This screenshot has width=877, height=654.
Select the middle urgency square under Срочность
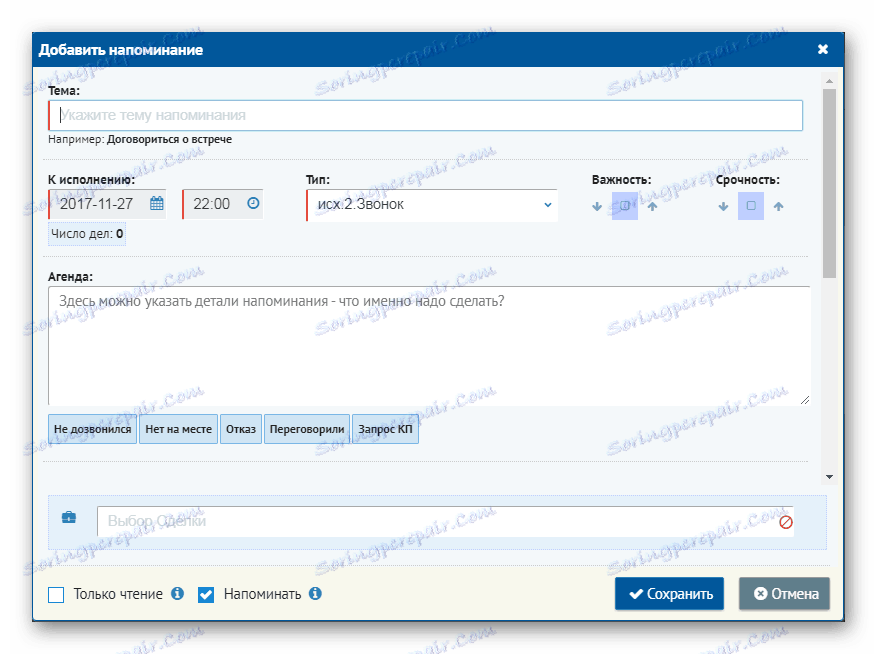pyautogui.click(x=751, y=206)
